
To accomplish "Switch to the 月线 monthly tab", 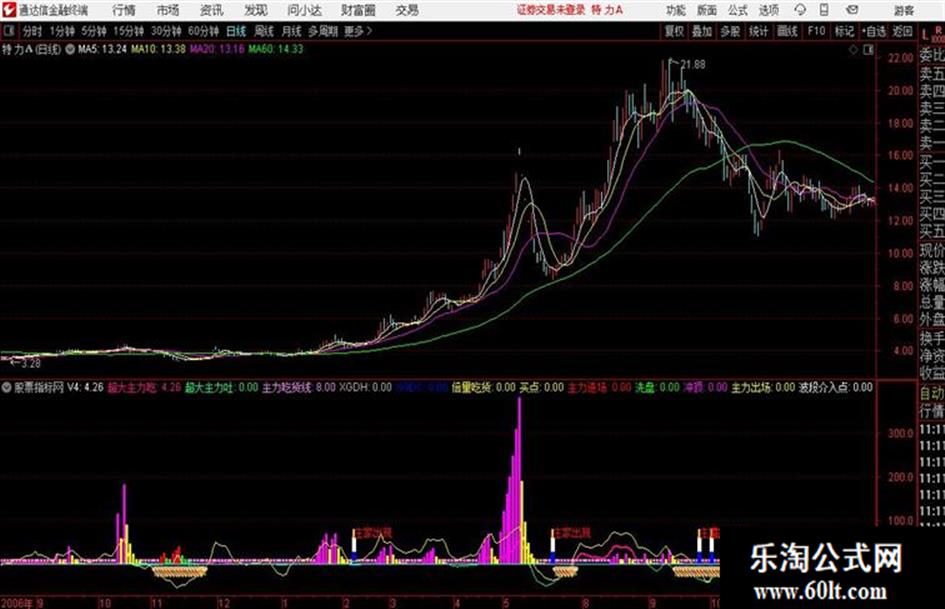I will click(x=292, y=31).
